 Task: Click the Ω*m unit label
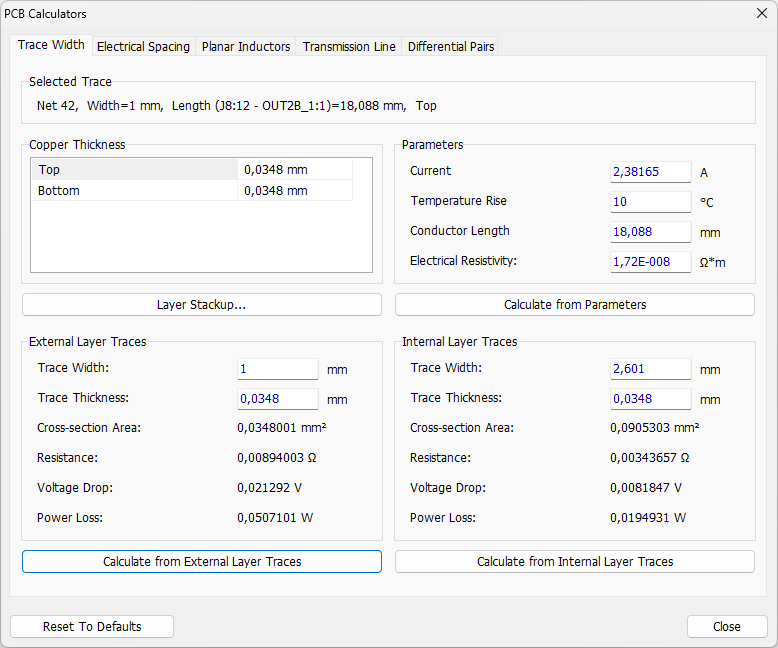point(713,262)
